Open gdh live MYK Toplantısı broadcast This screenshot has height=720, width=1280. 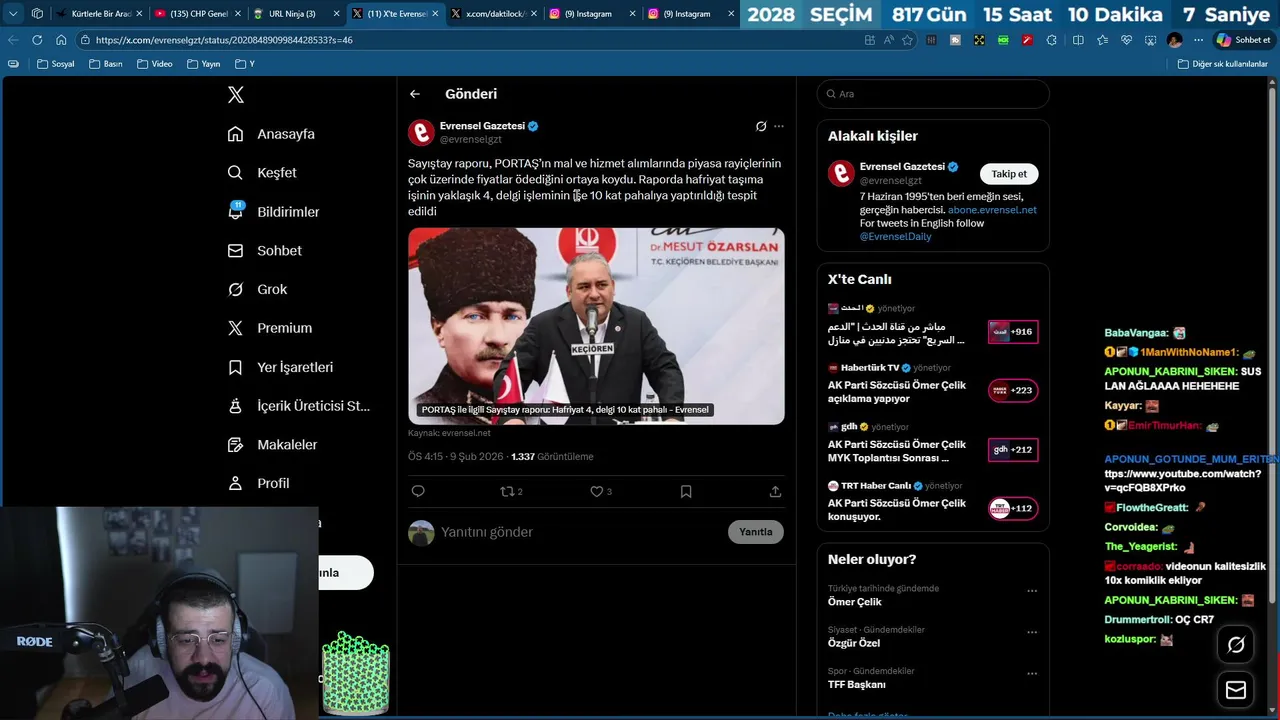click(x=933, y=443)
